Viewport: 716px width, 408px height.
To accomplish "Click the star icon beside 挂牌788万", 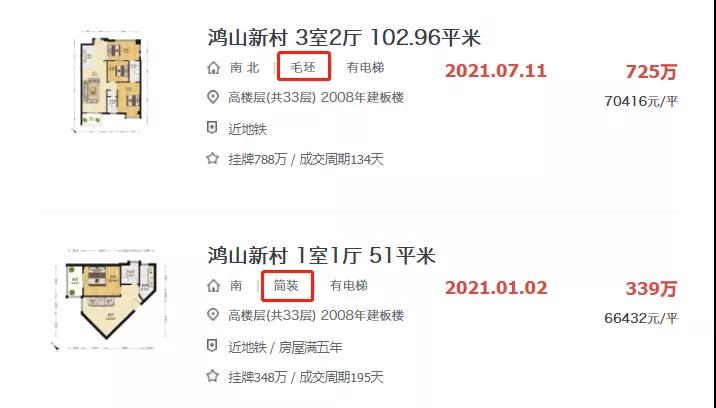I will pos(212,159).
